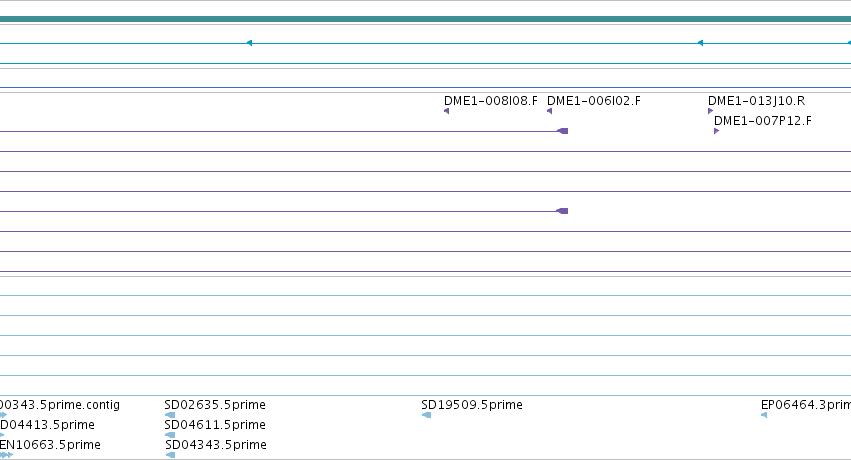Select the SD19509.5prime arrow glyph
The image size is (851, 460).
tap(426, 416)
